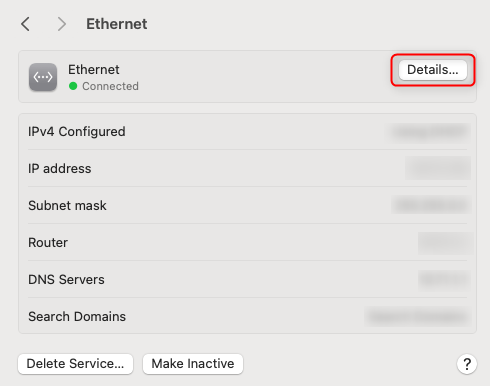490x386 pixels.
Task: Select the IP address row label
Action: (x=60, y=169)
